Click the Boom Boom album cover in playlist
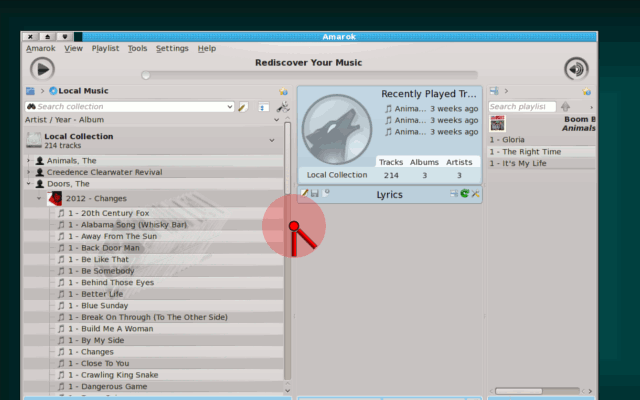Viewport: 640px width, 400px height. [x=498, y=123]
